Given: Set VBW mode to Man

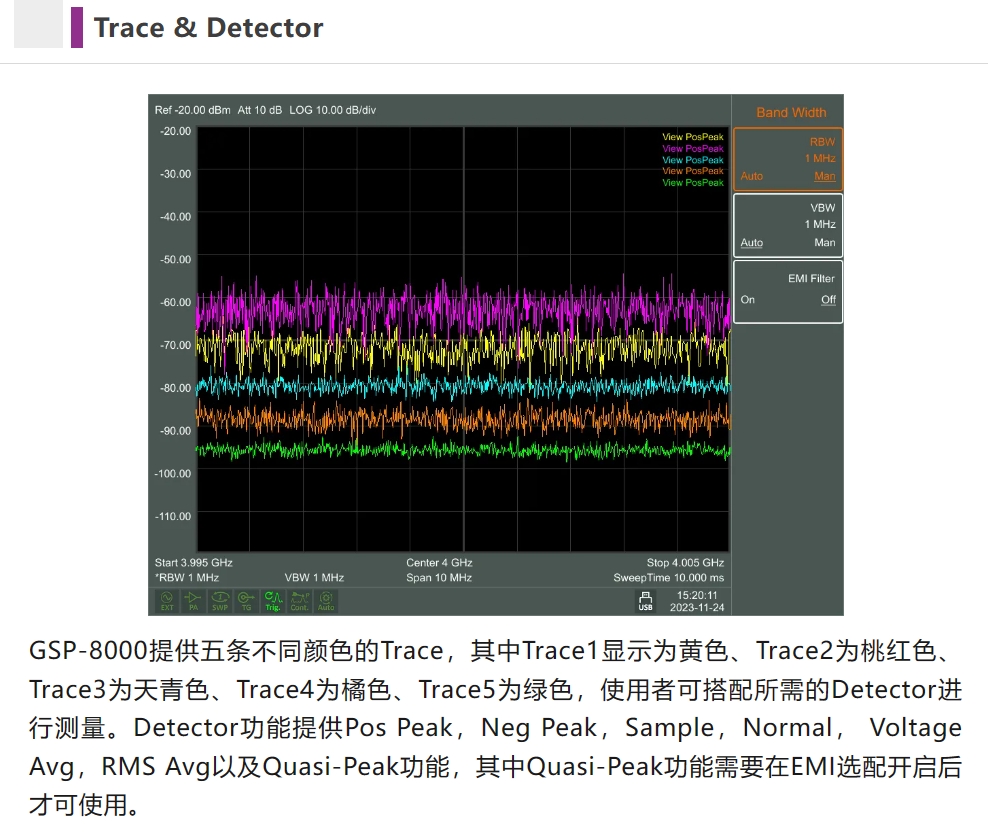Looking at the screenshot, I should click(824, 243).
